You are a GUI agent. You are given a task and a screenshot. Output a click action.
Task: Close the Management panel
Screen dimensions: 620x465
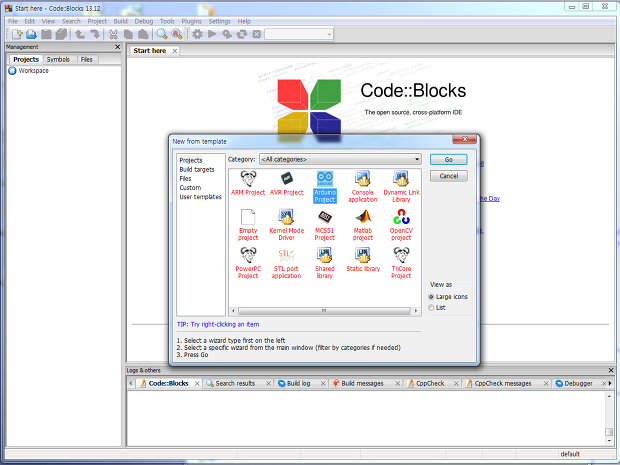pyautogui.click(x=117, y=47)
